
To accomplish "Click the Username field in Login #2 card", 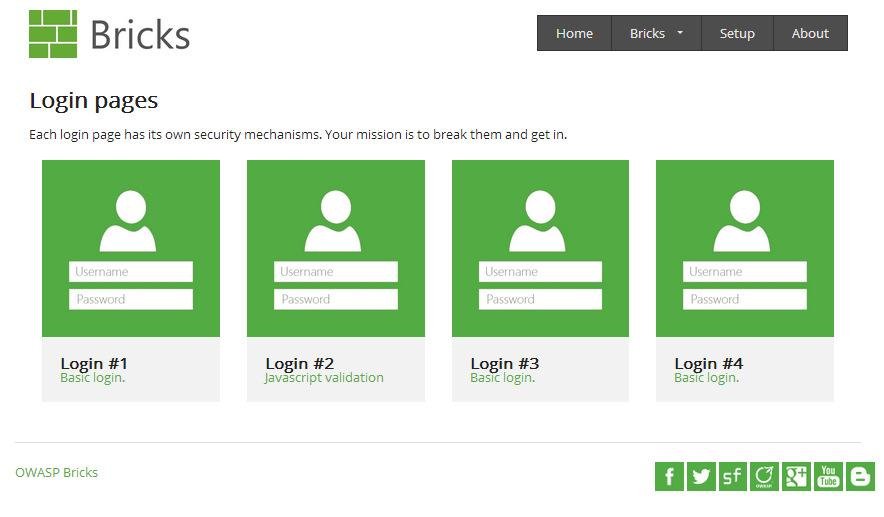I will point(336,272).
